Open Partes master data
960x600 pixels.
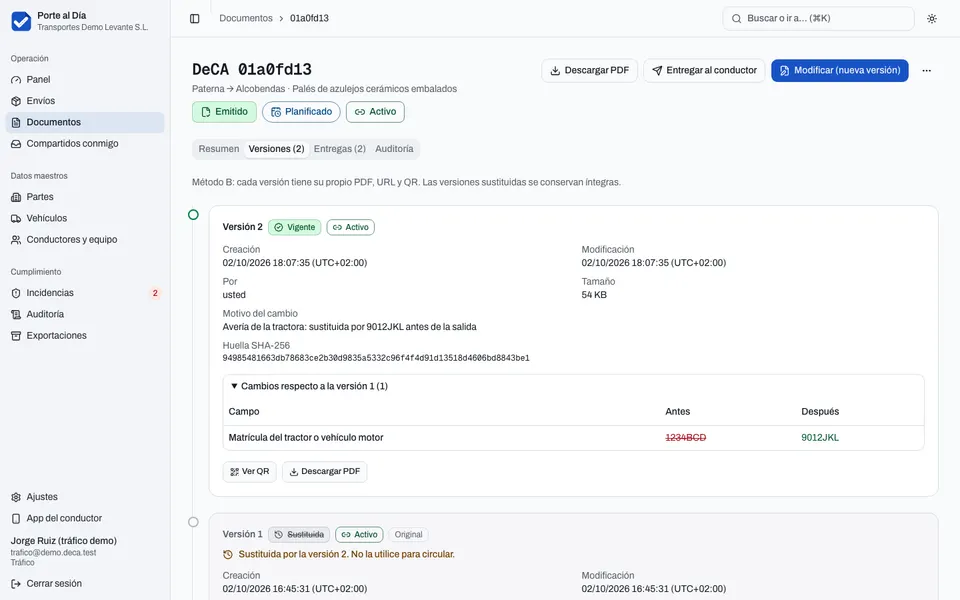[x=84, y=197]
